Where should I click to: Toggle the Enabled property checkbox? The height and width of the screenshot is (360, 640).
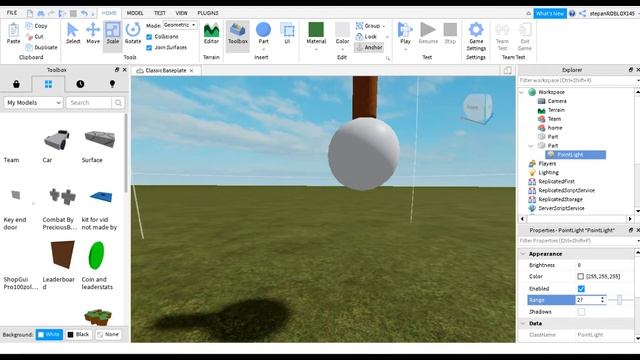(x=581, y=289)
